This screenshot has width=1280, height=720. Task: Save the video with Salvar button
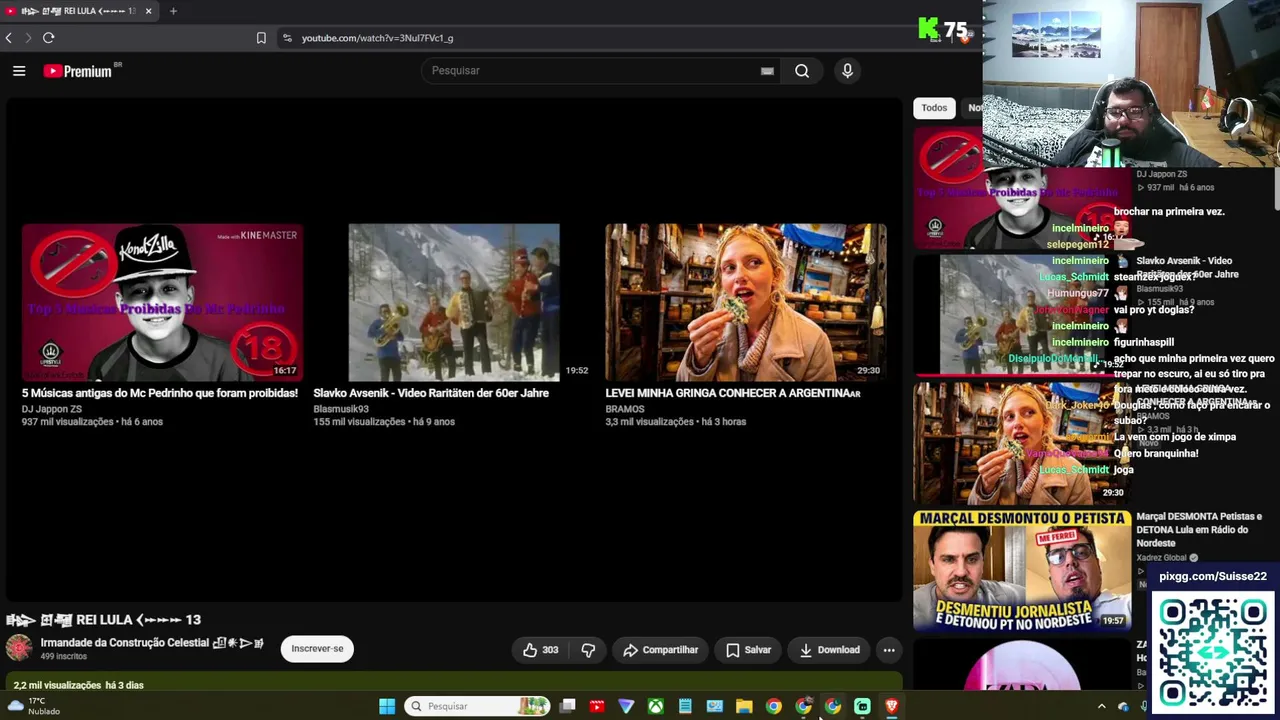pos(749,650)
